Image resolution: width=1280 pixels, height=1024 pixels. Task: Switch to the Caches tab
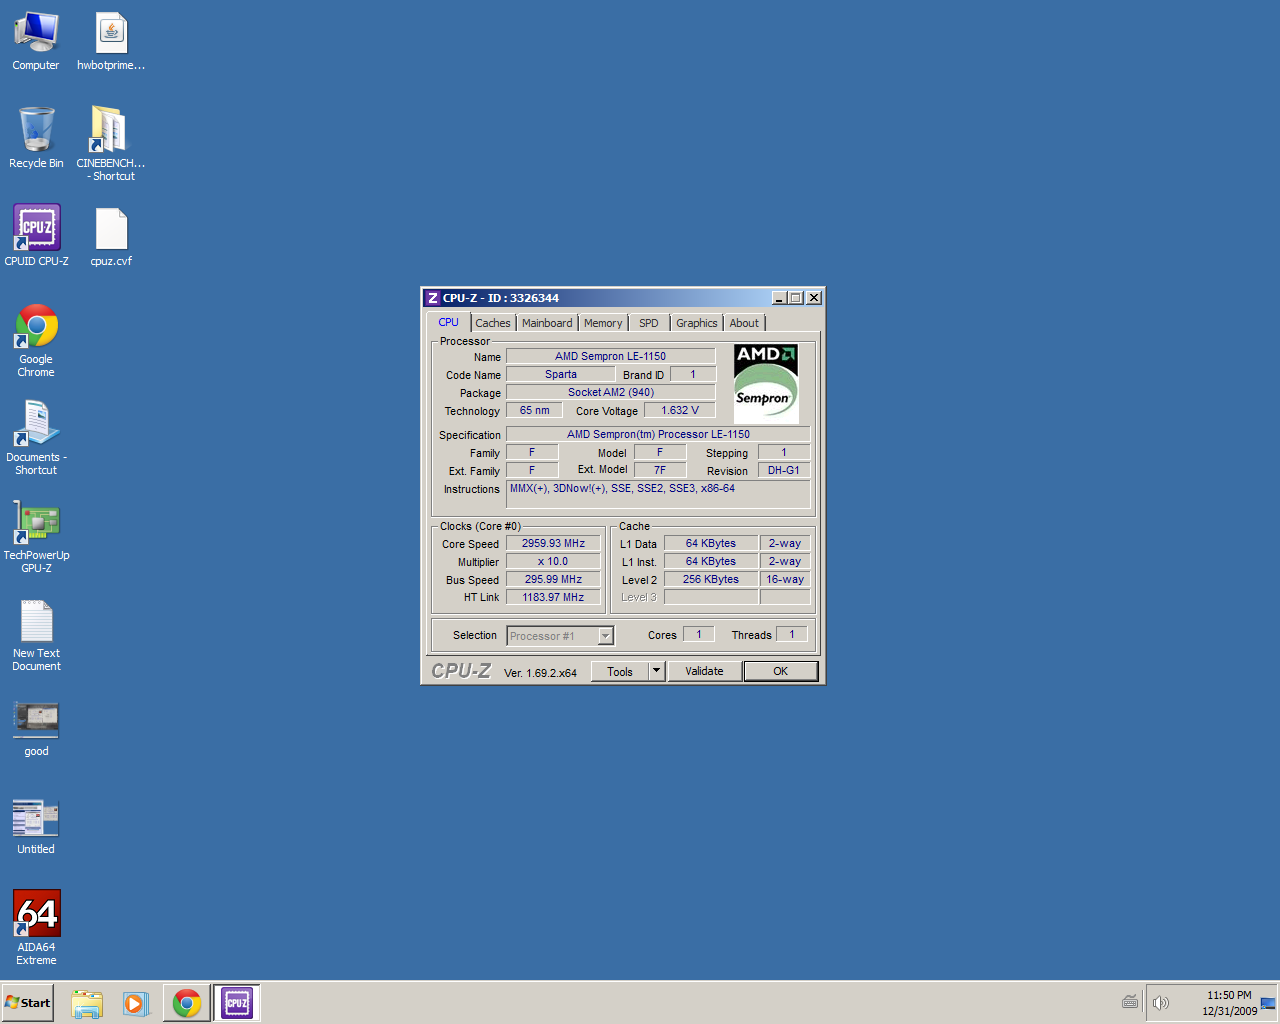[493, 323]
